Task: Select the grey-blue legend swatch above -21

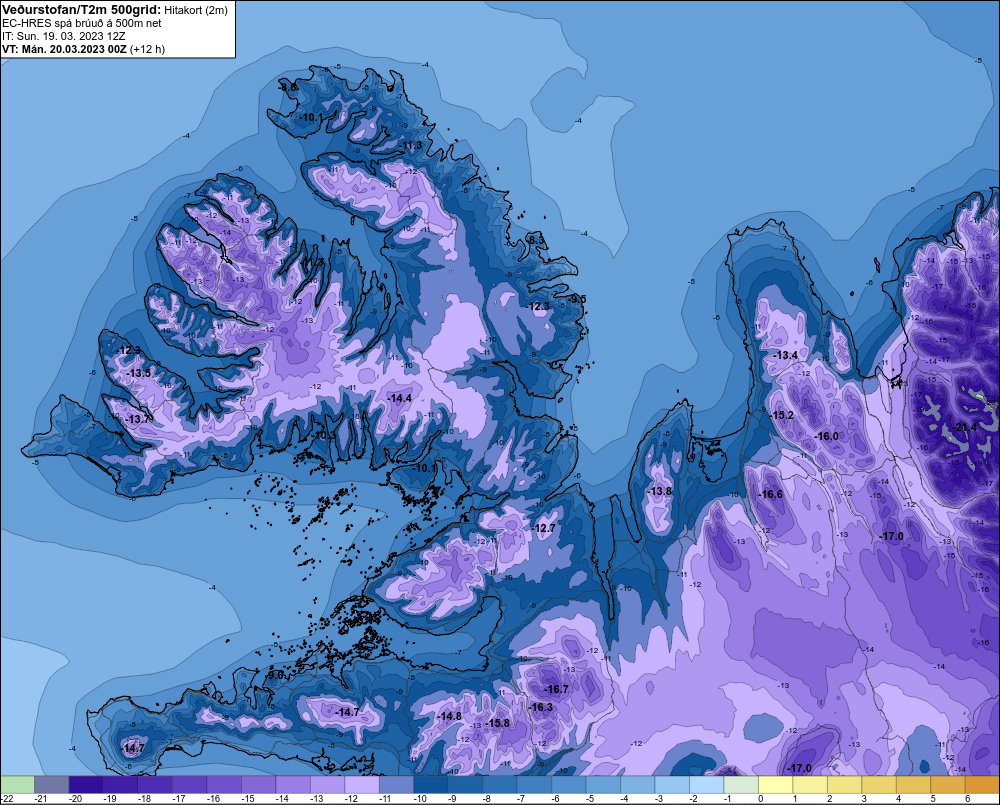Action: [x=51, y=784]
